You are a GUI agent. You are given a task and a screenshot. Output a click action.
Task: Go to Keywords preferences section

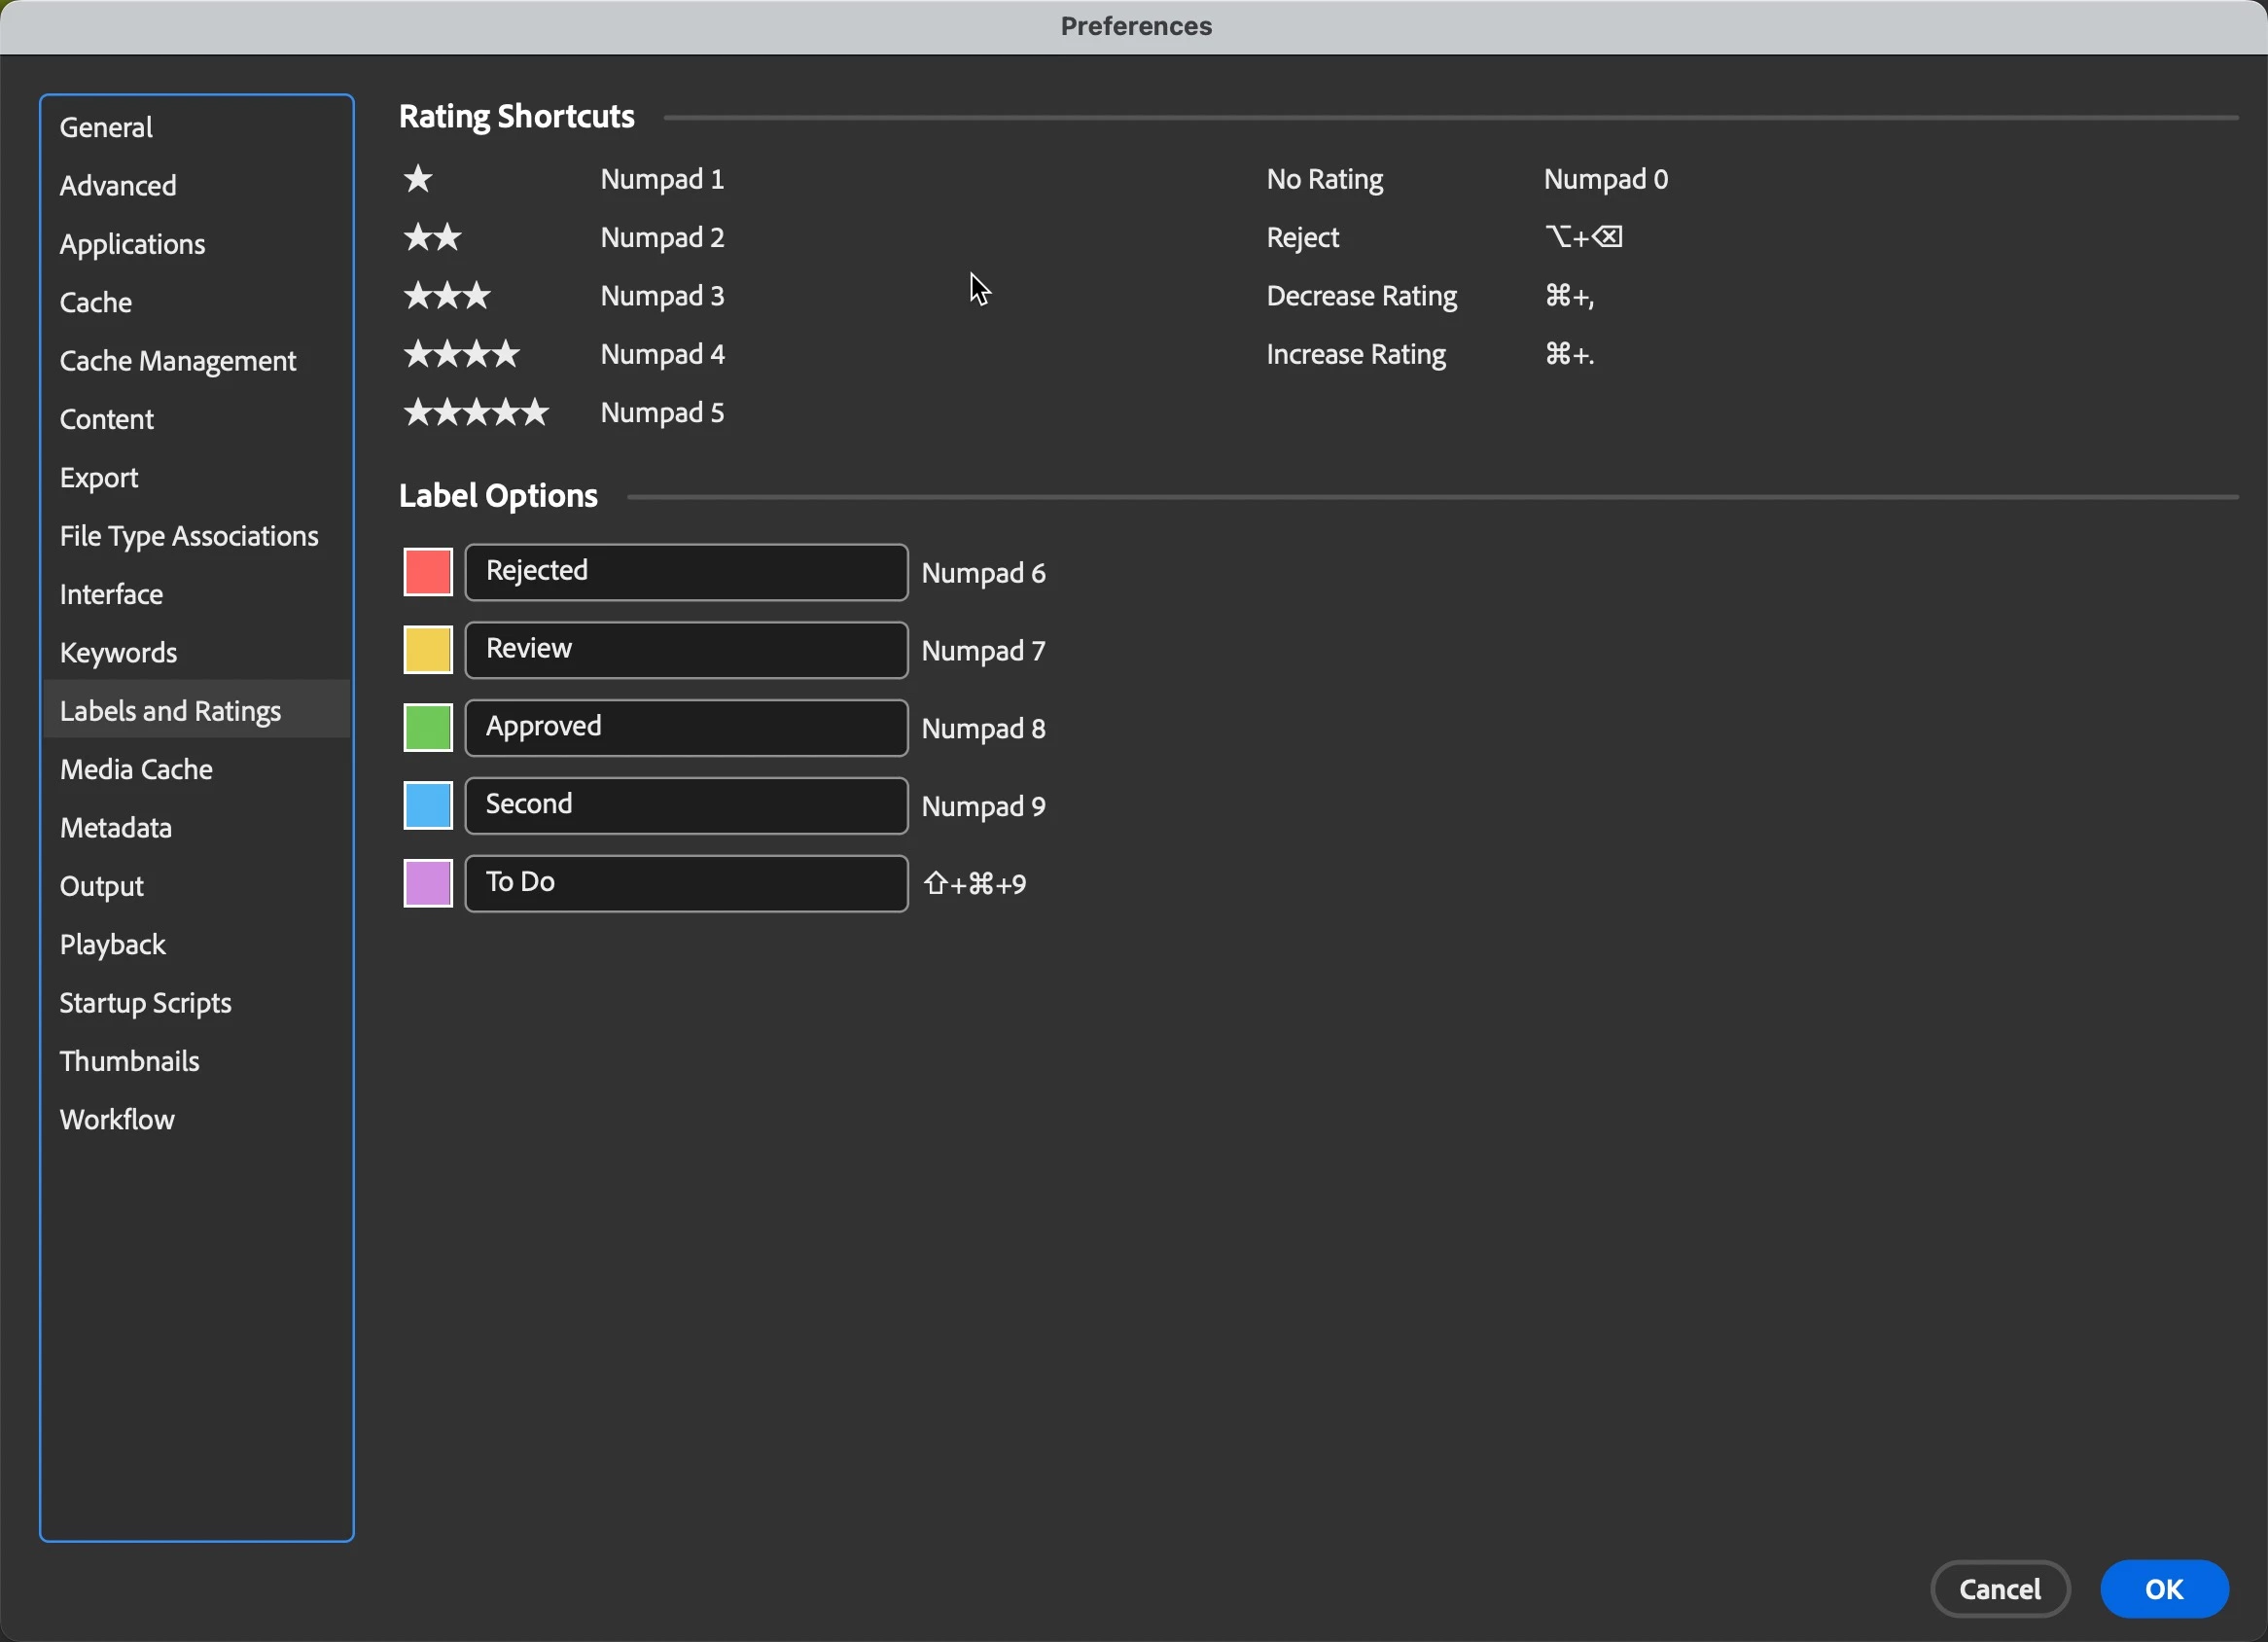coord(118,653)
